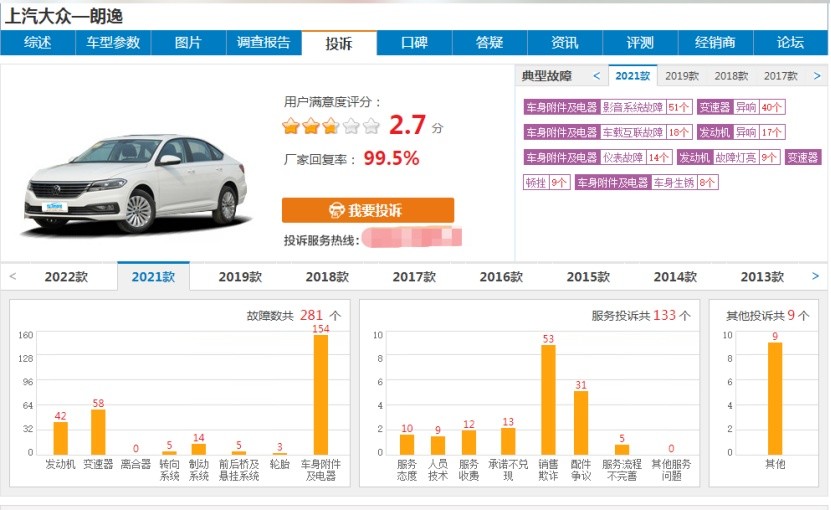This screenshot has height=510, width=831.
Task: Click right arrow in 典型故障 year selector
Action: click(817, 76)
